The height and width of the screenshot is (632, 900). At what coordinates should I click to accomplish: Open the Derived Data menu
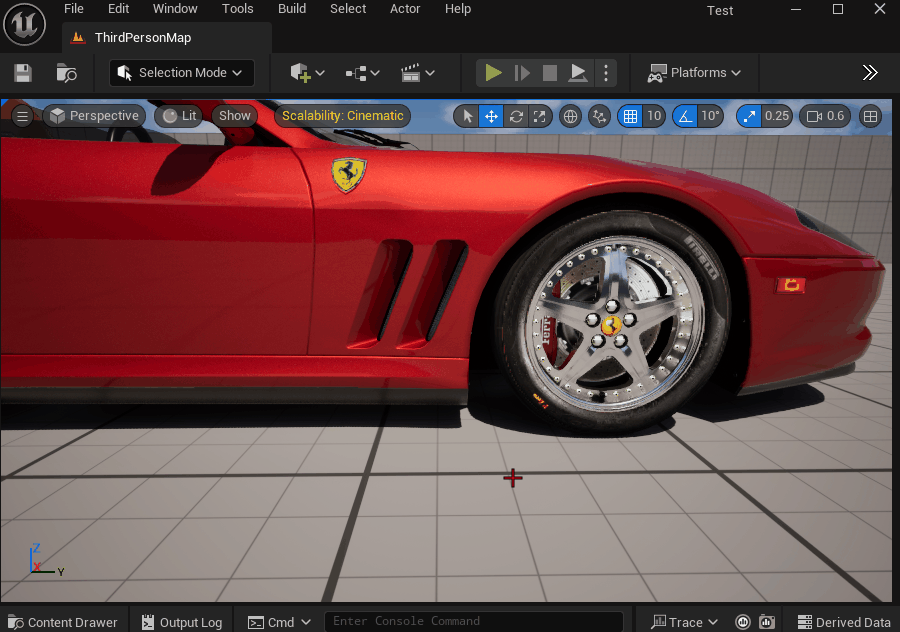(x=844, y=622)
